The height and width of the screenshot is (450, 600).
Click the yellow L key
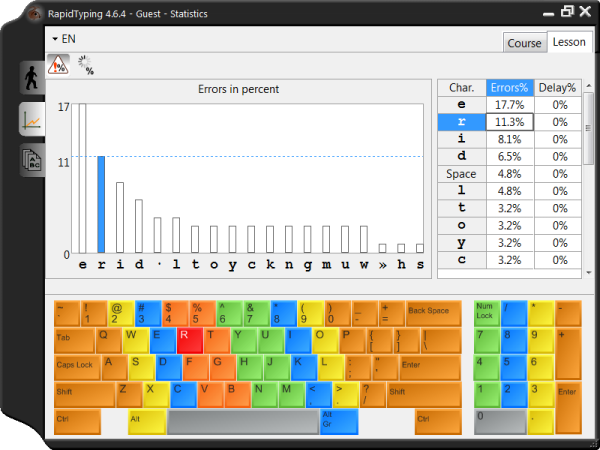[331, 368]
